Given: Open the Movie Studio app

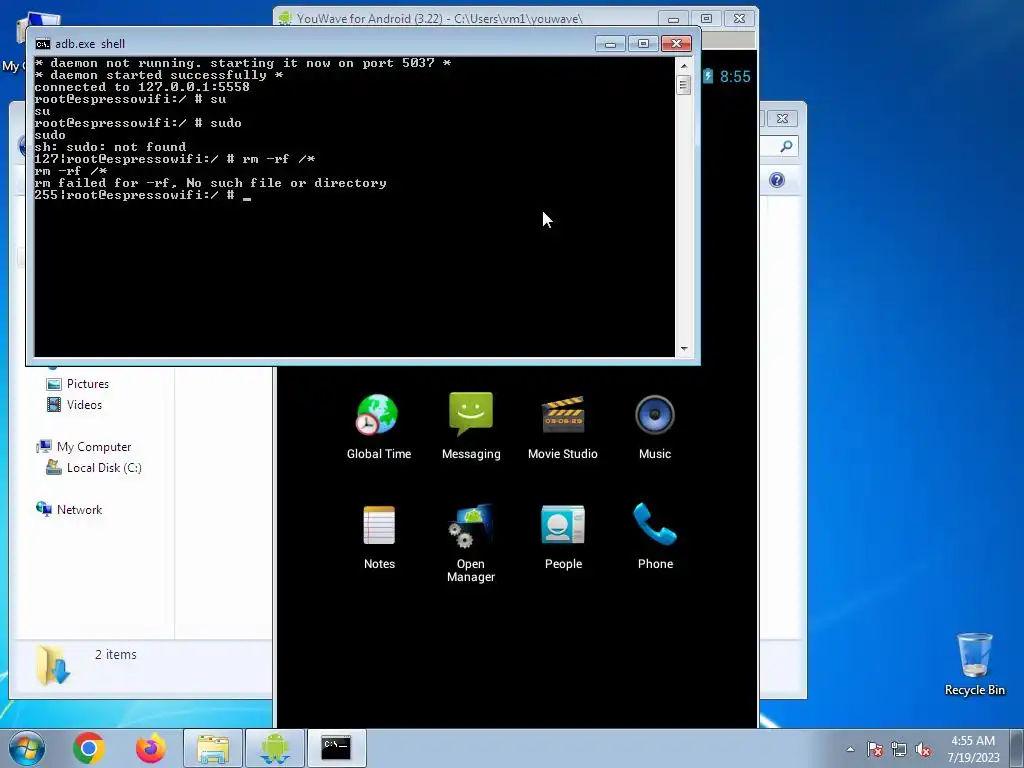Looking at the screenshot, I should tap(562, 426).
